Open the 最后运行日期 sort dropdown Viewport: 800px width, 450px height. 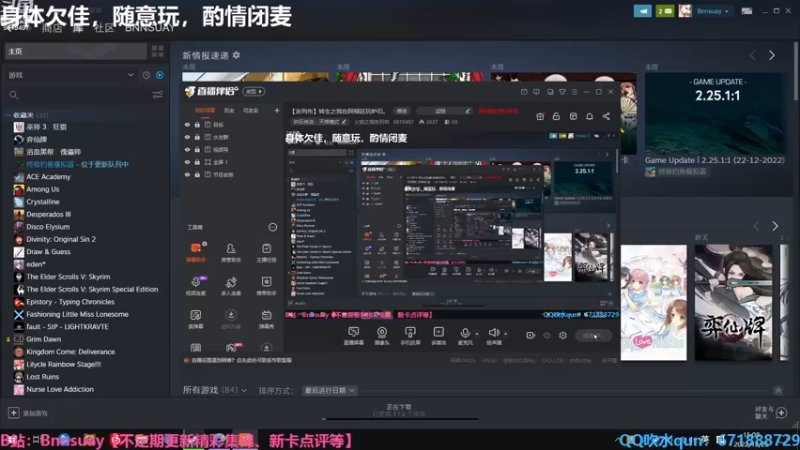click(329, 390)
